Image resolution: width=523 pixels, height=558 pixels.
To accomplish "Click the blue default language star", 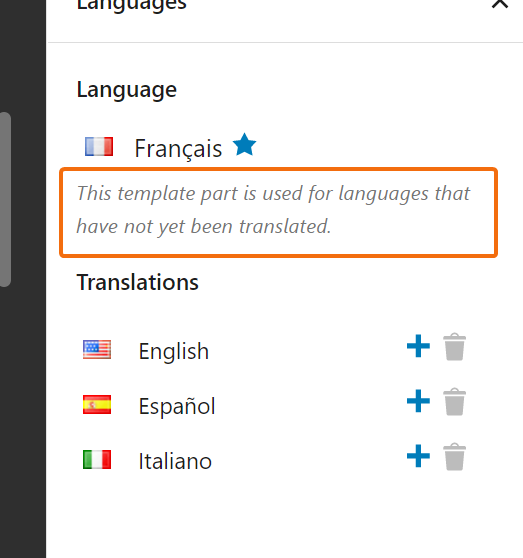I will [x=244, y=144].
